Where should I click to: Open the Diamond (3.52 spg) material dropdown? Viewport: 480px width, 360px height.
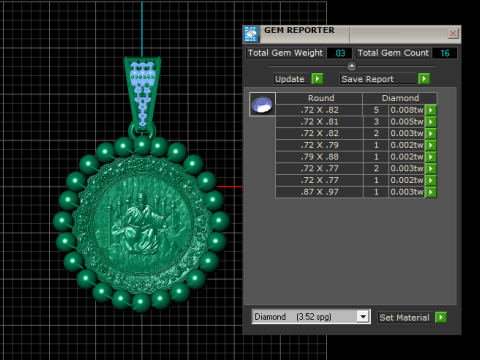[363, 316]
